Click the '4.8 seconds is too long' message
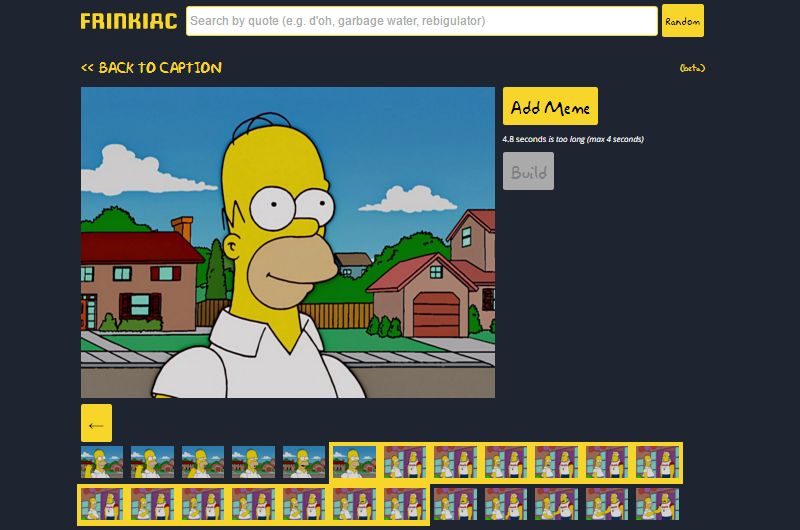The image size is (800, 530). (573, 139)
